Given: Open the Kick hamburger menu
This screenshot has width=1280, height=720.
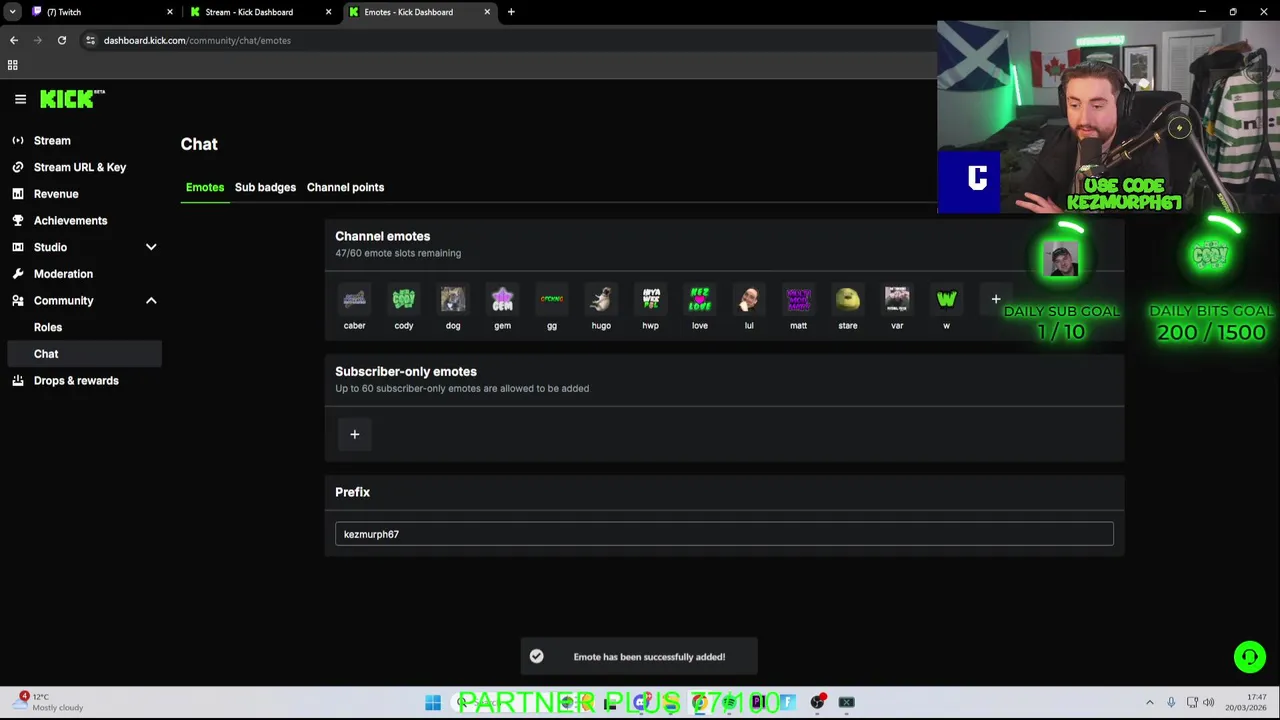Looking at the screenshot, I should pos(20,99).
